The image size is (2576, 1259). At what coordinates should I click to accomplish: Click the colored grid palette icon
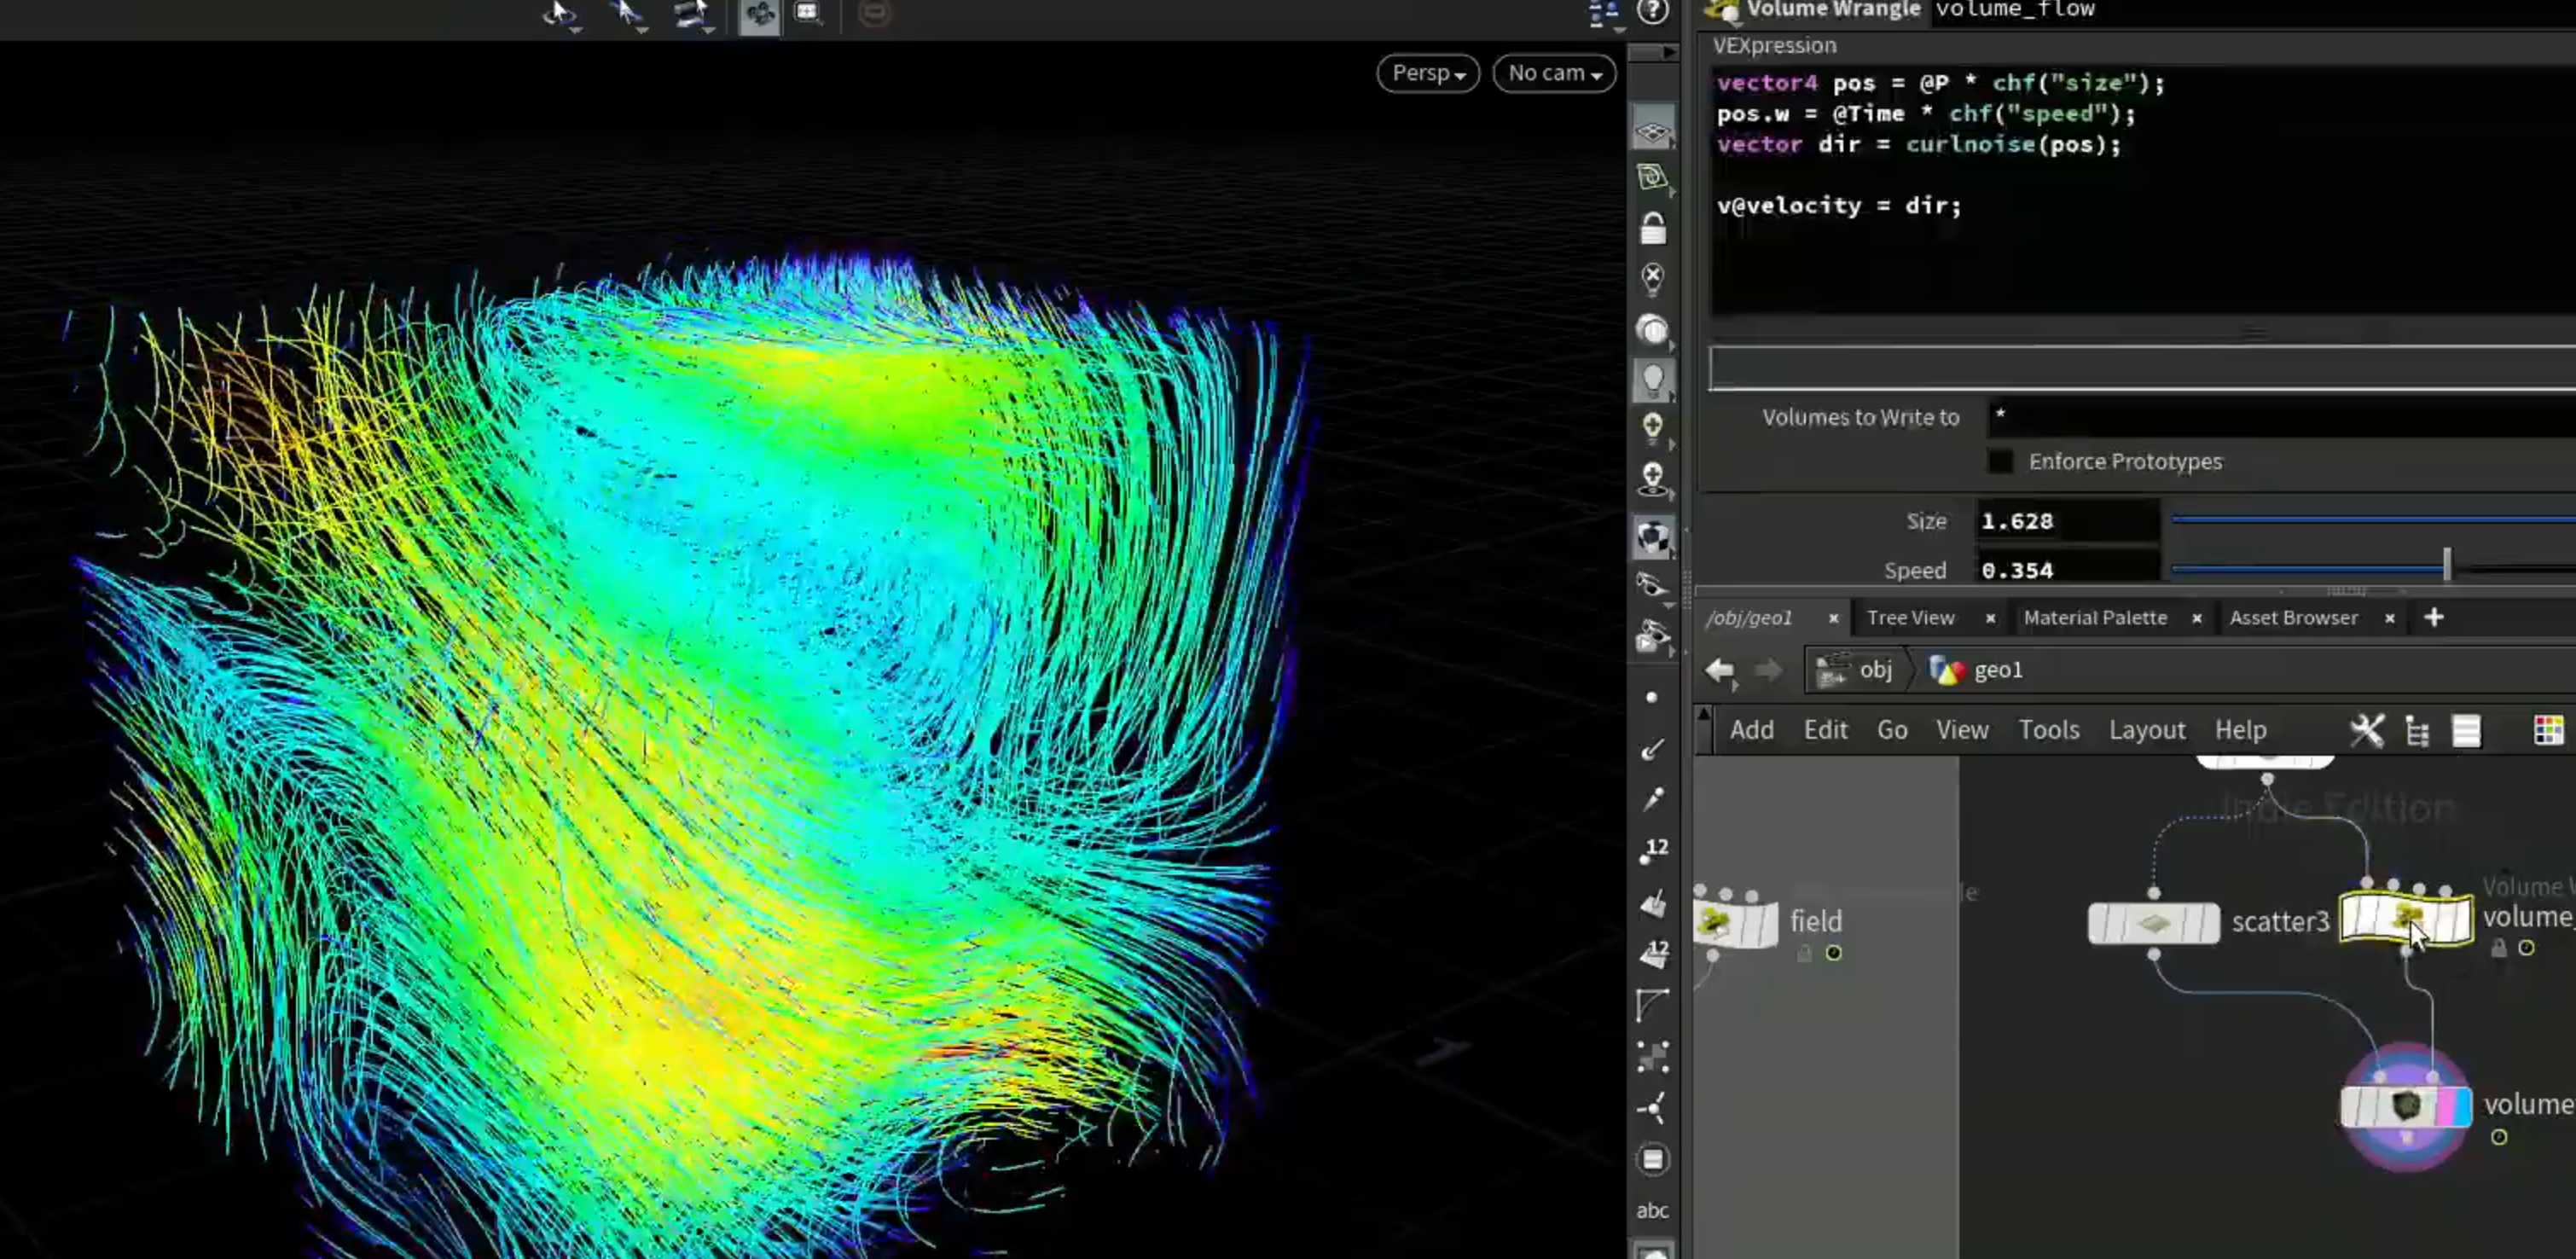(x=2548, y=730)
